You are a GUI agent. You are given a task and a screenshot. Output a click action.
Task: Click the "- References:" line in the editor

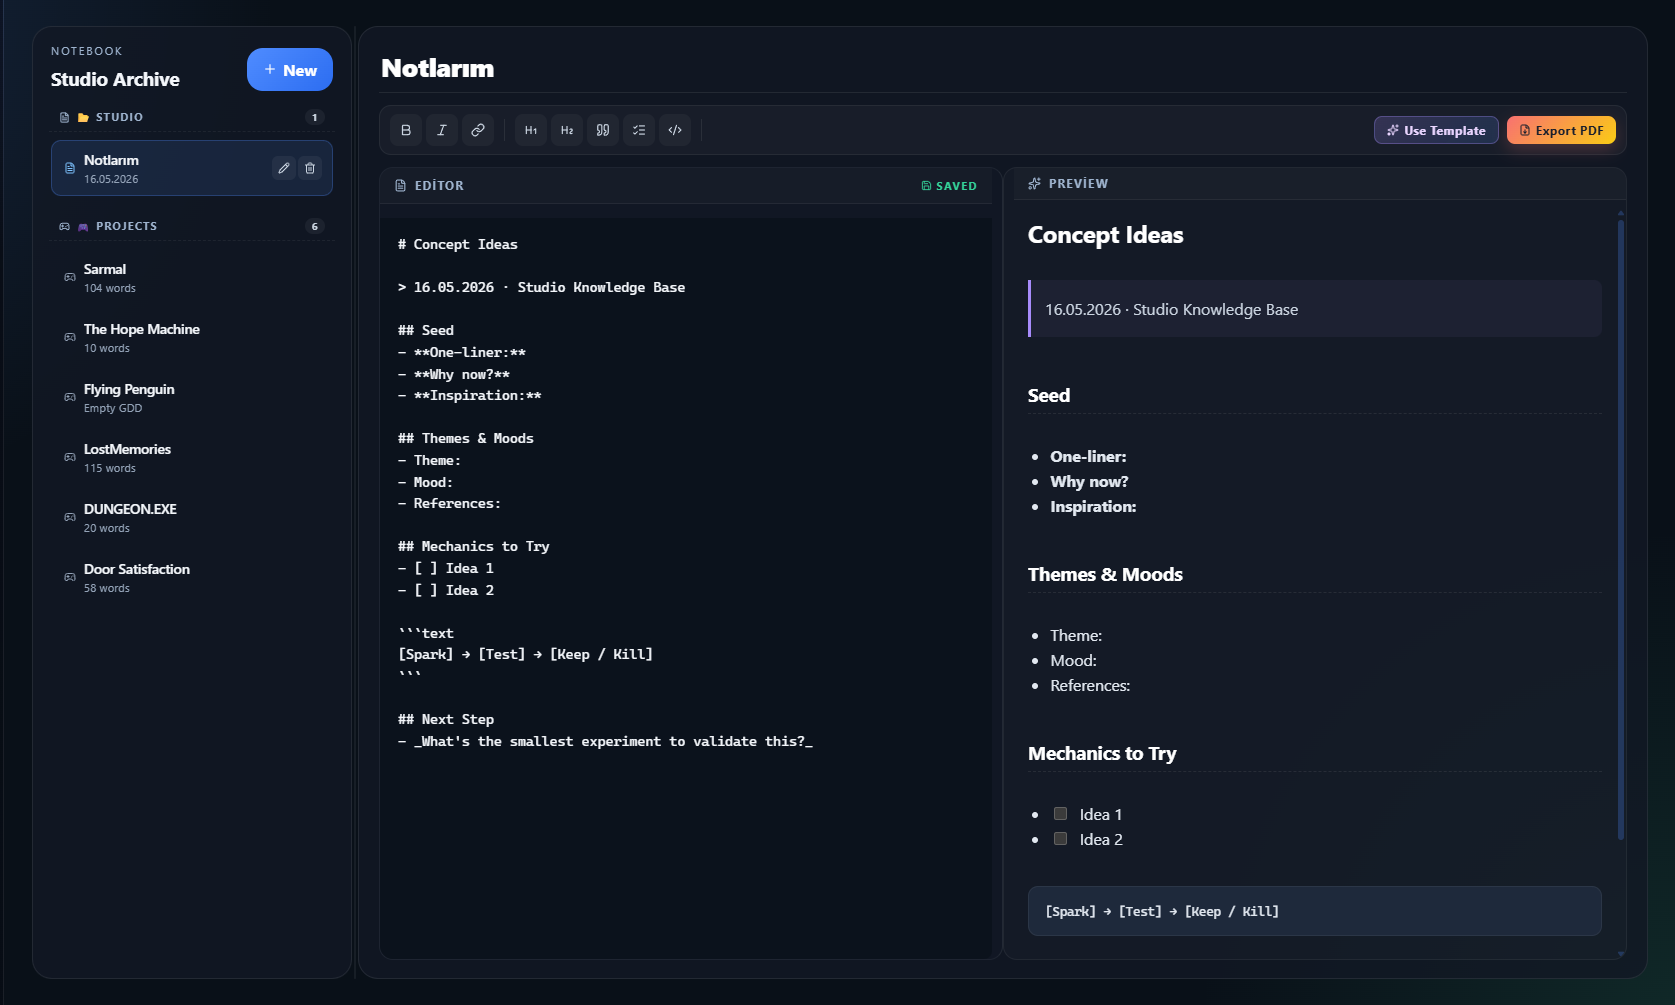[x=450, y=503]
